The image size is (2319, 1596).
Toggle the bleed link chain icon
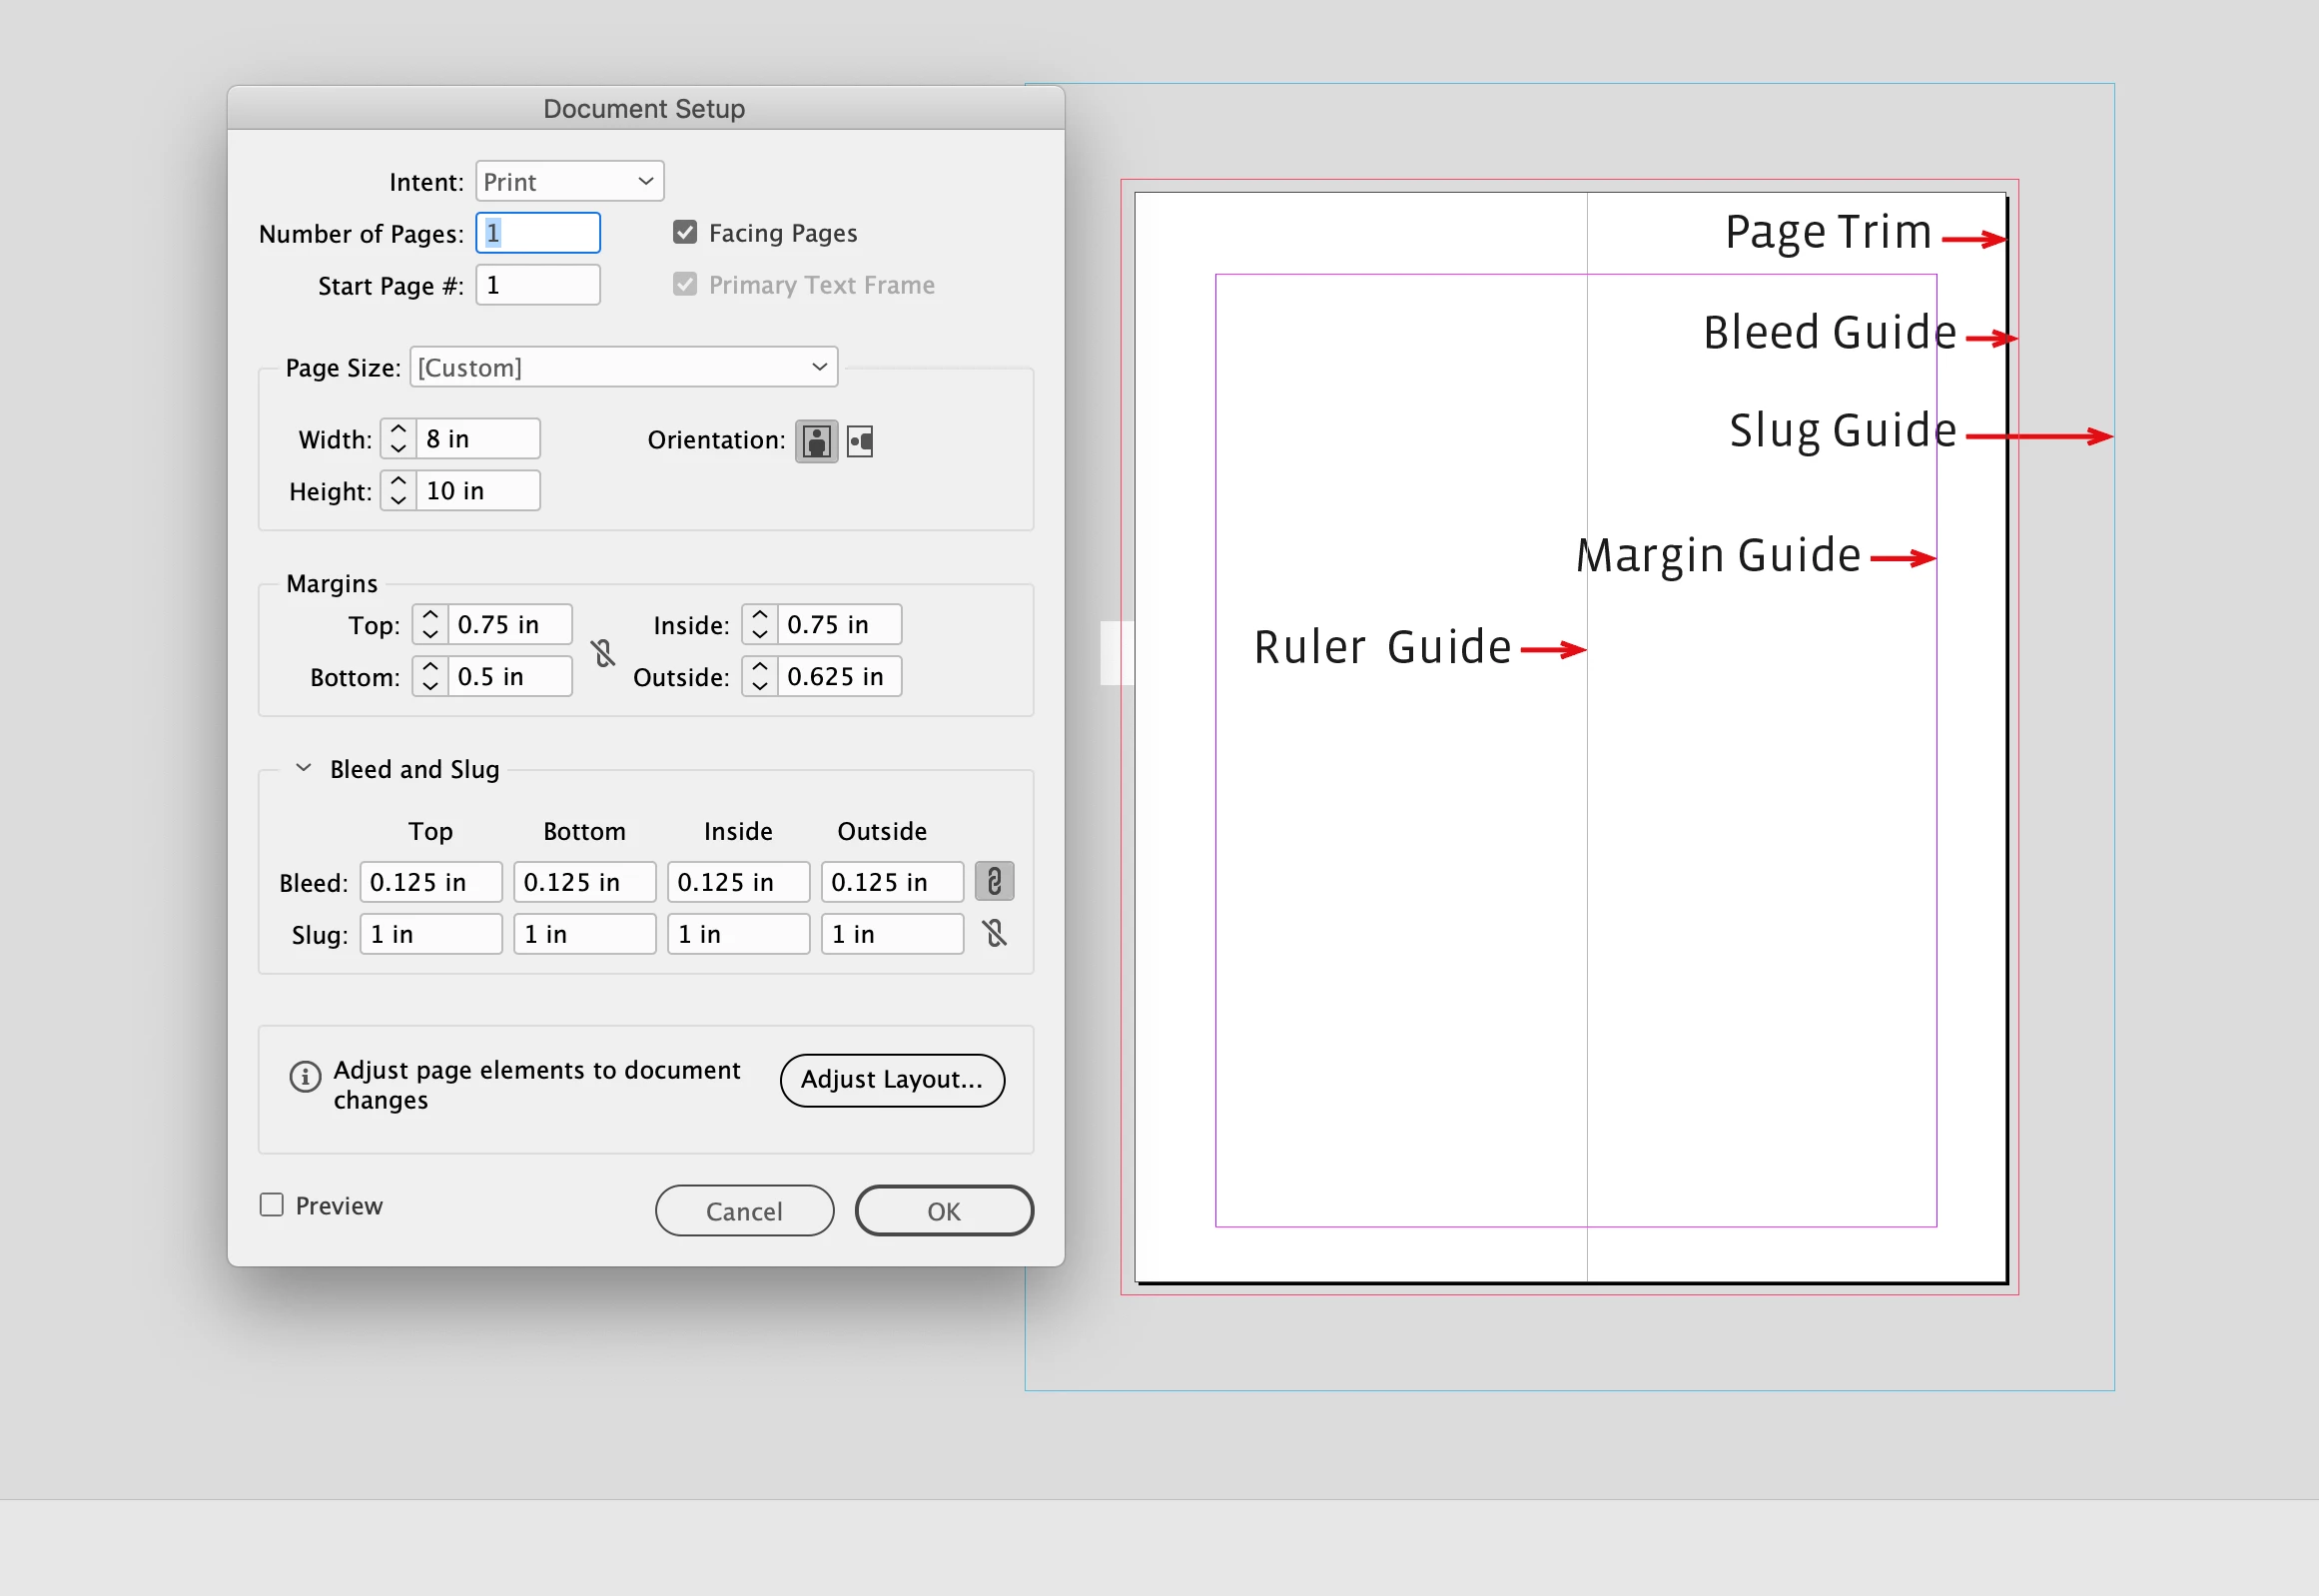pos(994,882)
